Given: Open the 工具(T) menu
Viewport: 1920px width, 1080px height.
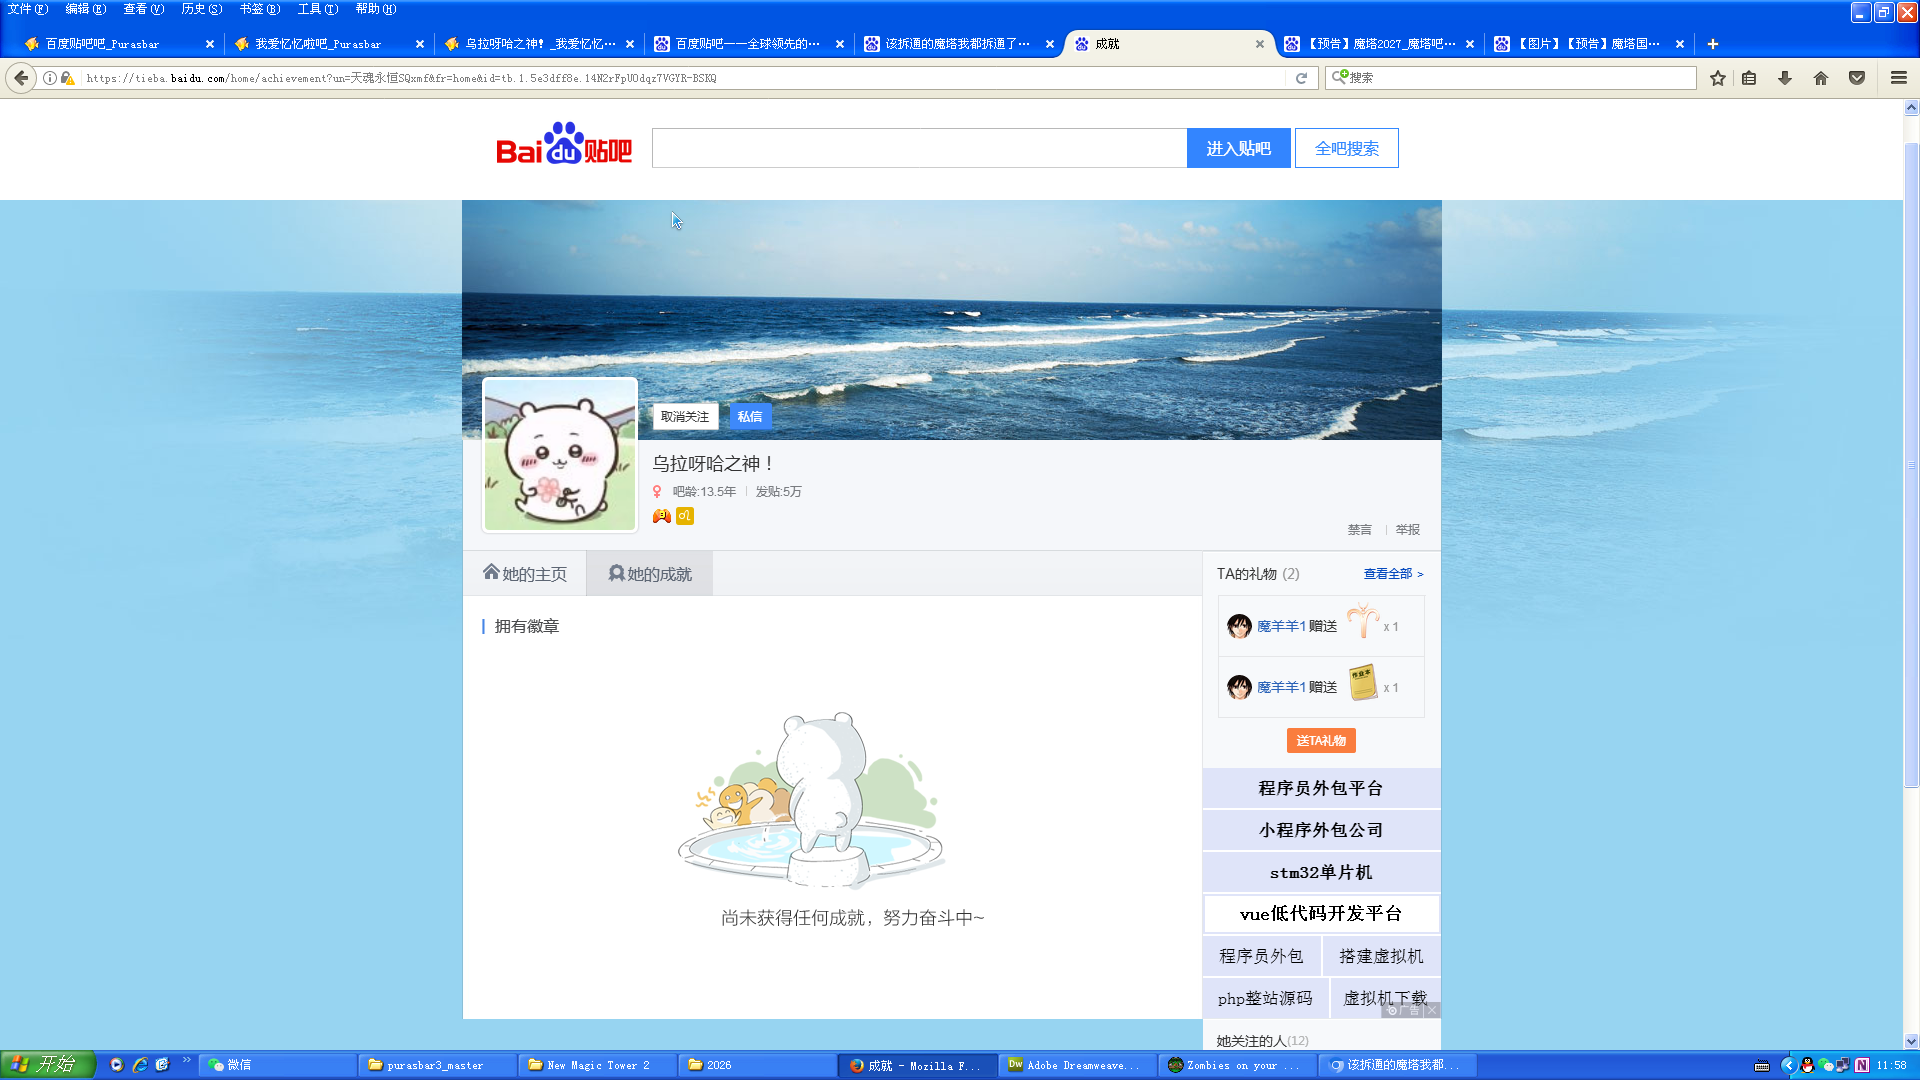Looking at the screenshot, I should pyautogui.click(x=318, y=9).
